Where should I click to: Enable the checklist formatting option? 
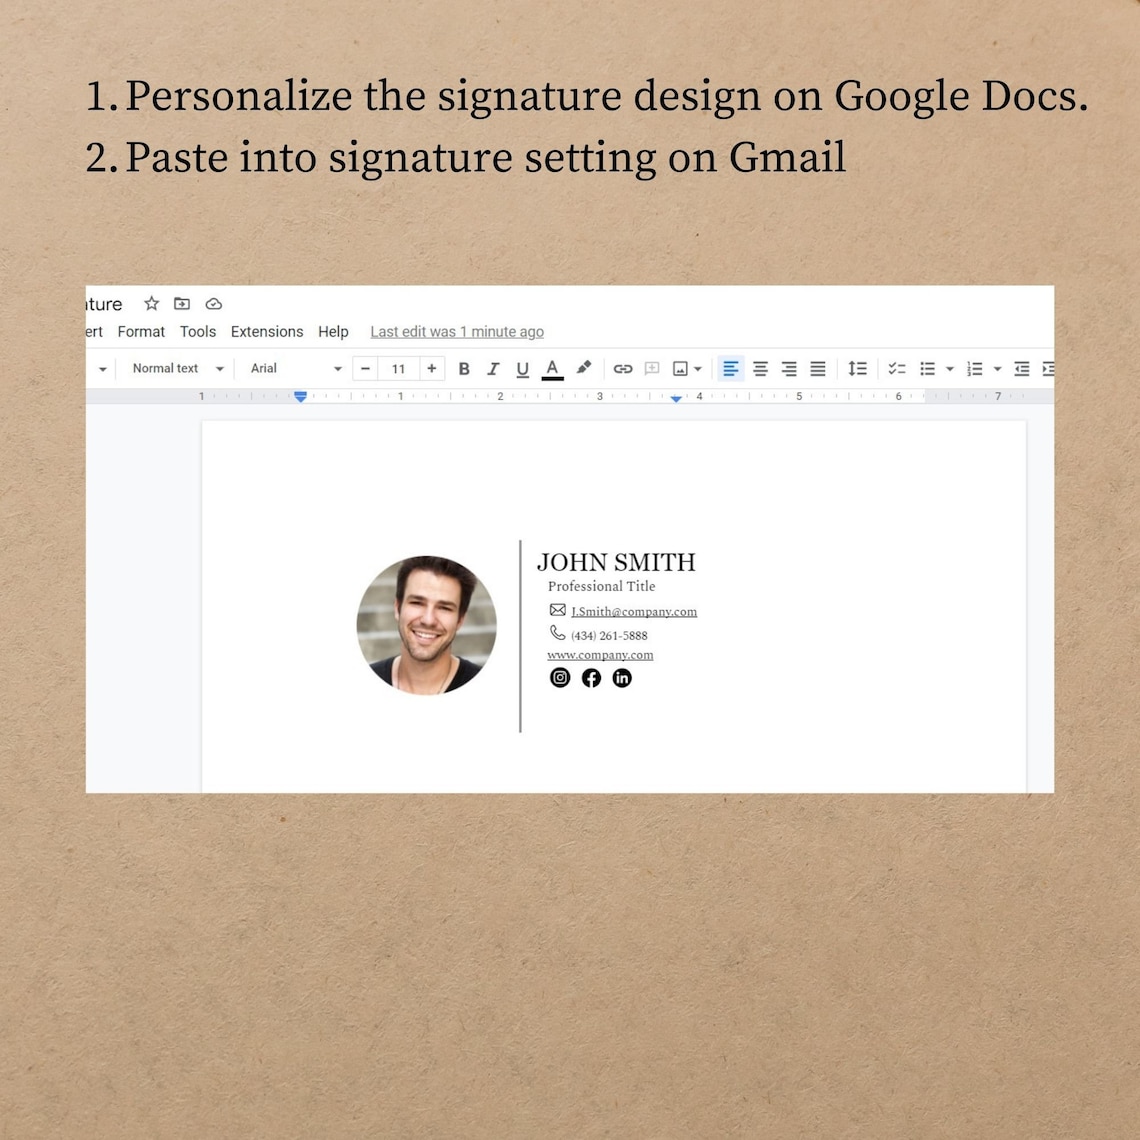[x=897, y=368]
